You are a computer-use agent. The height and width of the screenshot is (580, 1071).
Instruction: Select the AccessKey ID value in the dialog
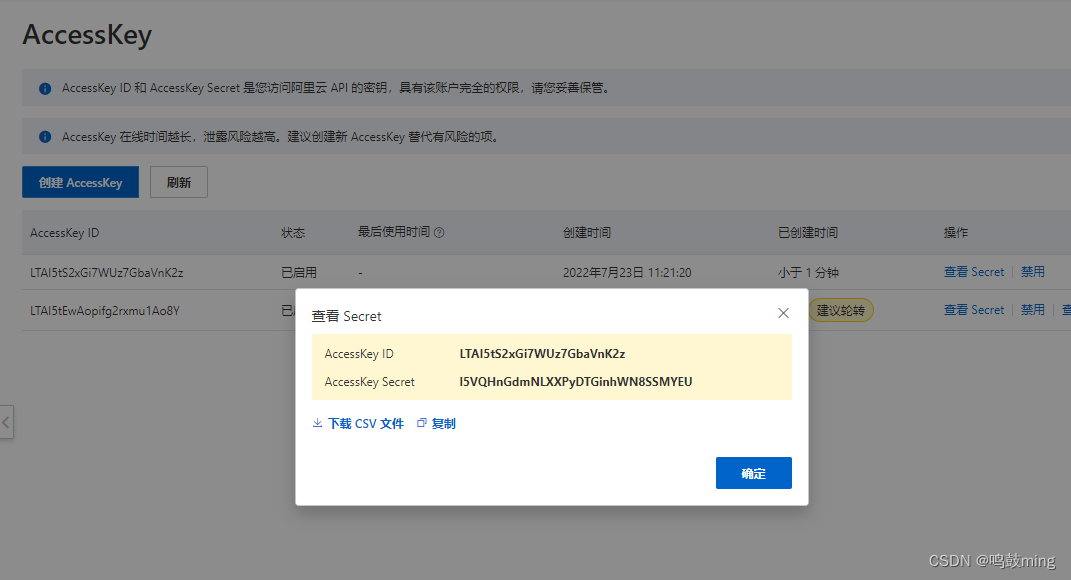coord(542,354)
